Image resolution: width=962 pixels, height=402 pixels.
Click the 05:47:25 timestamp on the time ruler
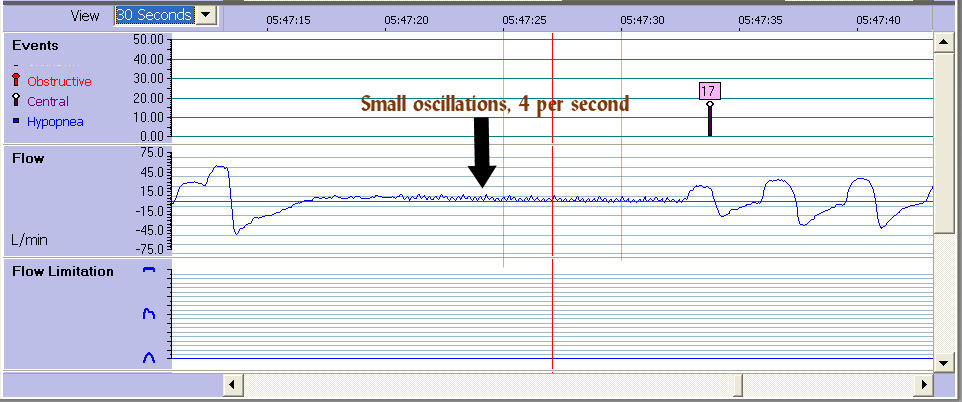coord(524,19)
